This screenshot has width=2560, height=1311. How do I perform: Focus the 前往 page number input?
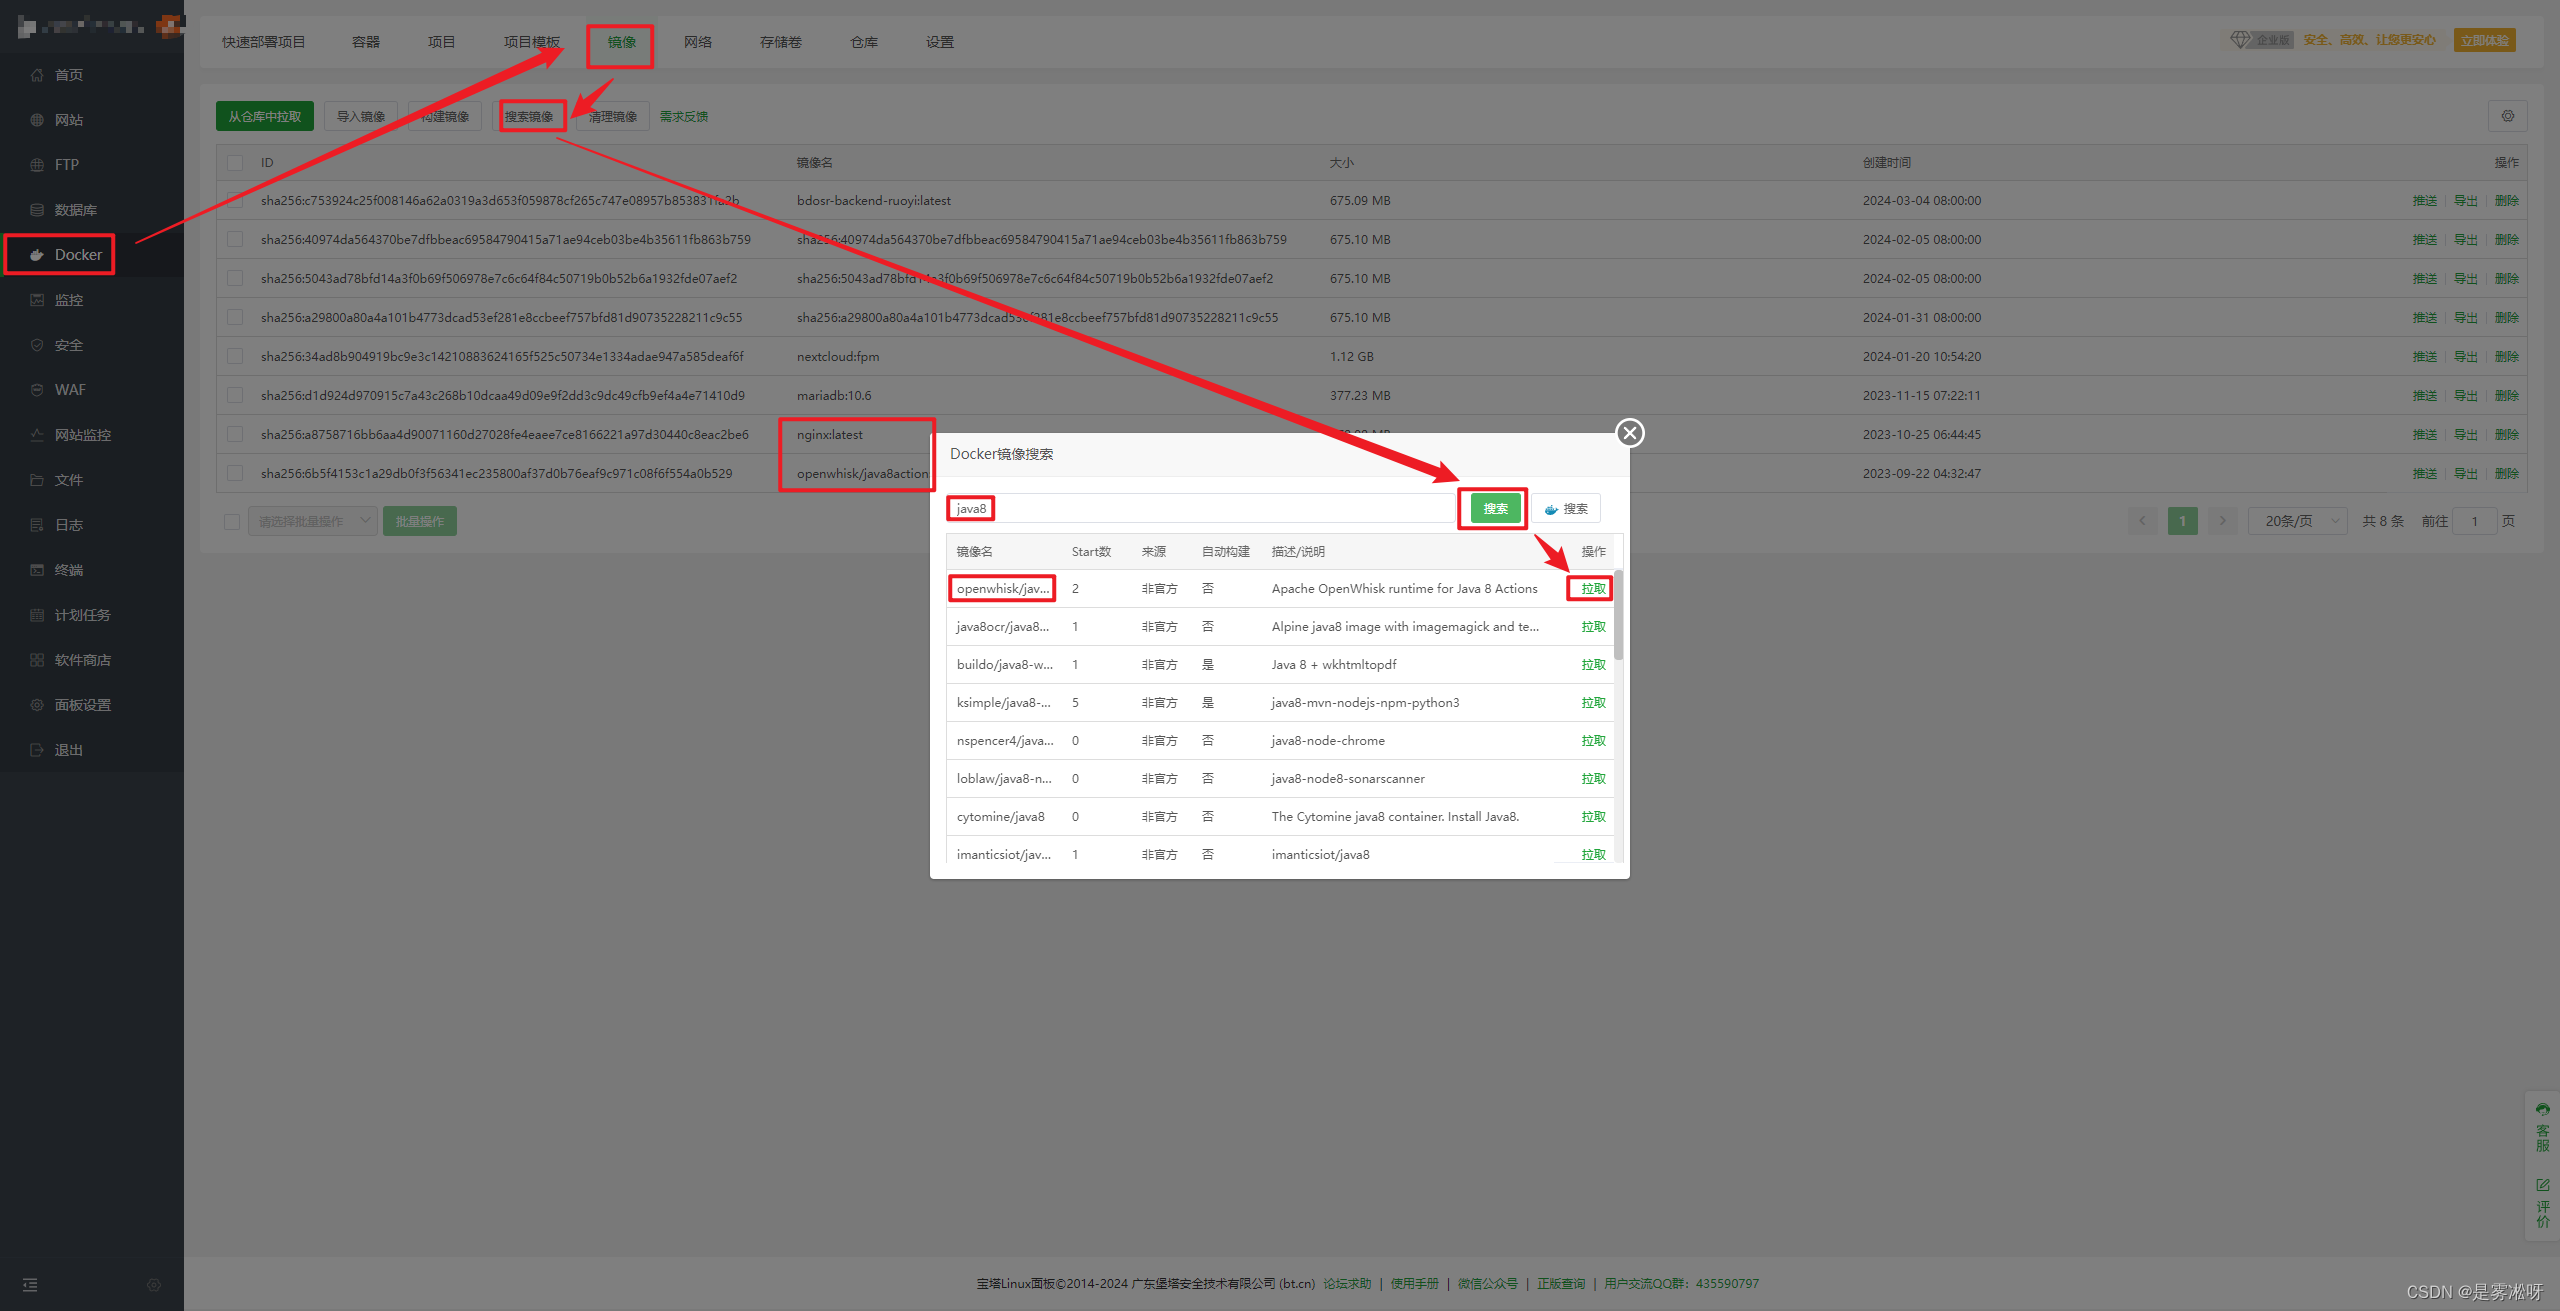[2475, 521]
